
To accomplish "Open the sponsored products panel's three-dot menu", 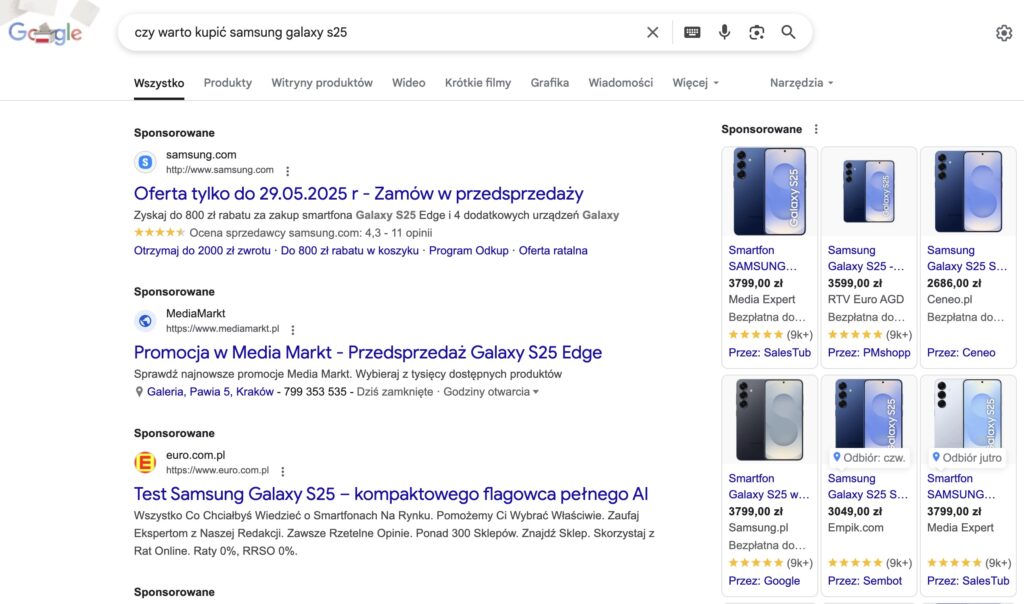I will 816,129.
